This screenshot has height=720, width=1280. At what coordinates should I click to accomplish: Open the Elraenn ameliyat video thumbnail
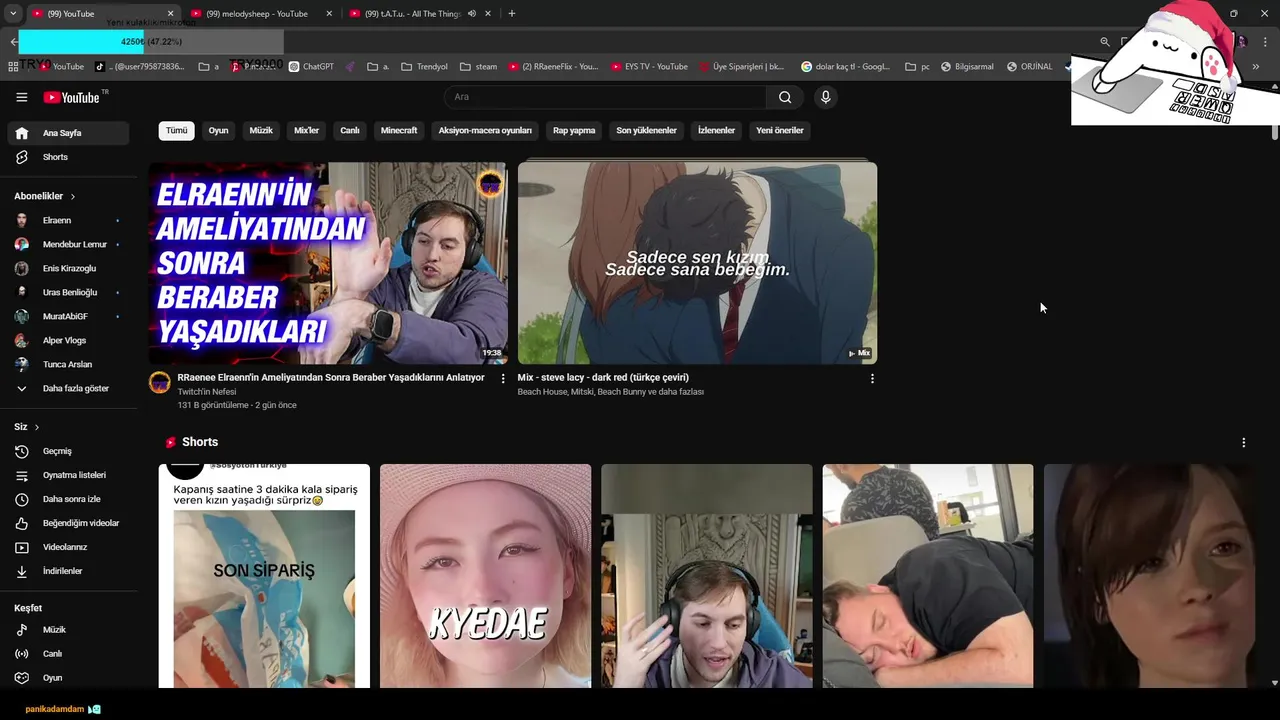point(328,263)
